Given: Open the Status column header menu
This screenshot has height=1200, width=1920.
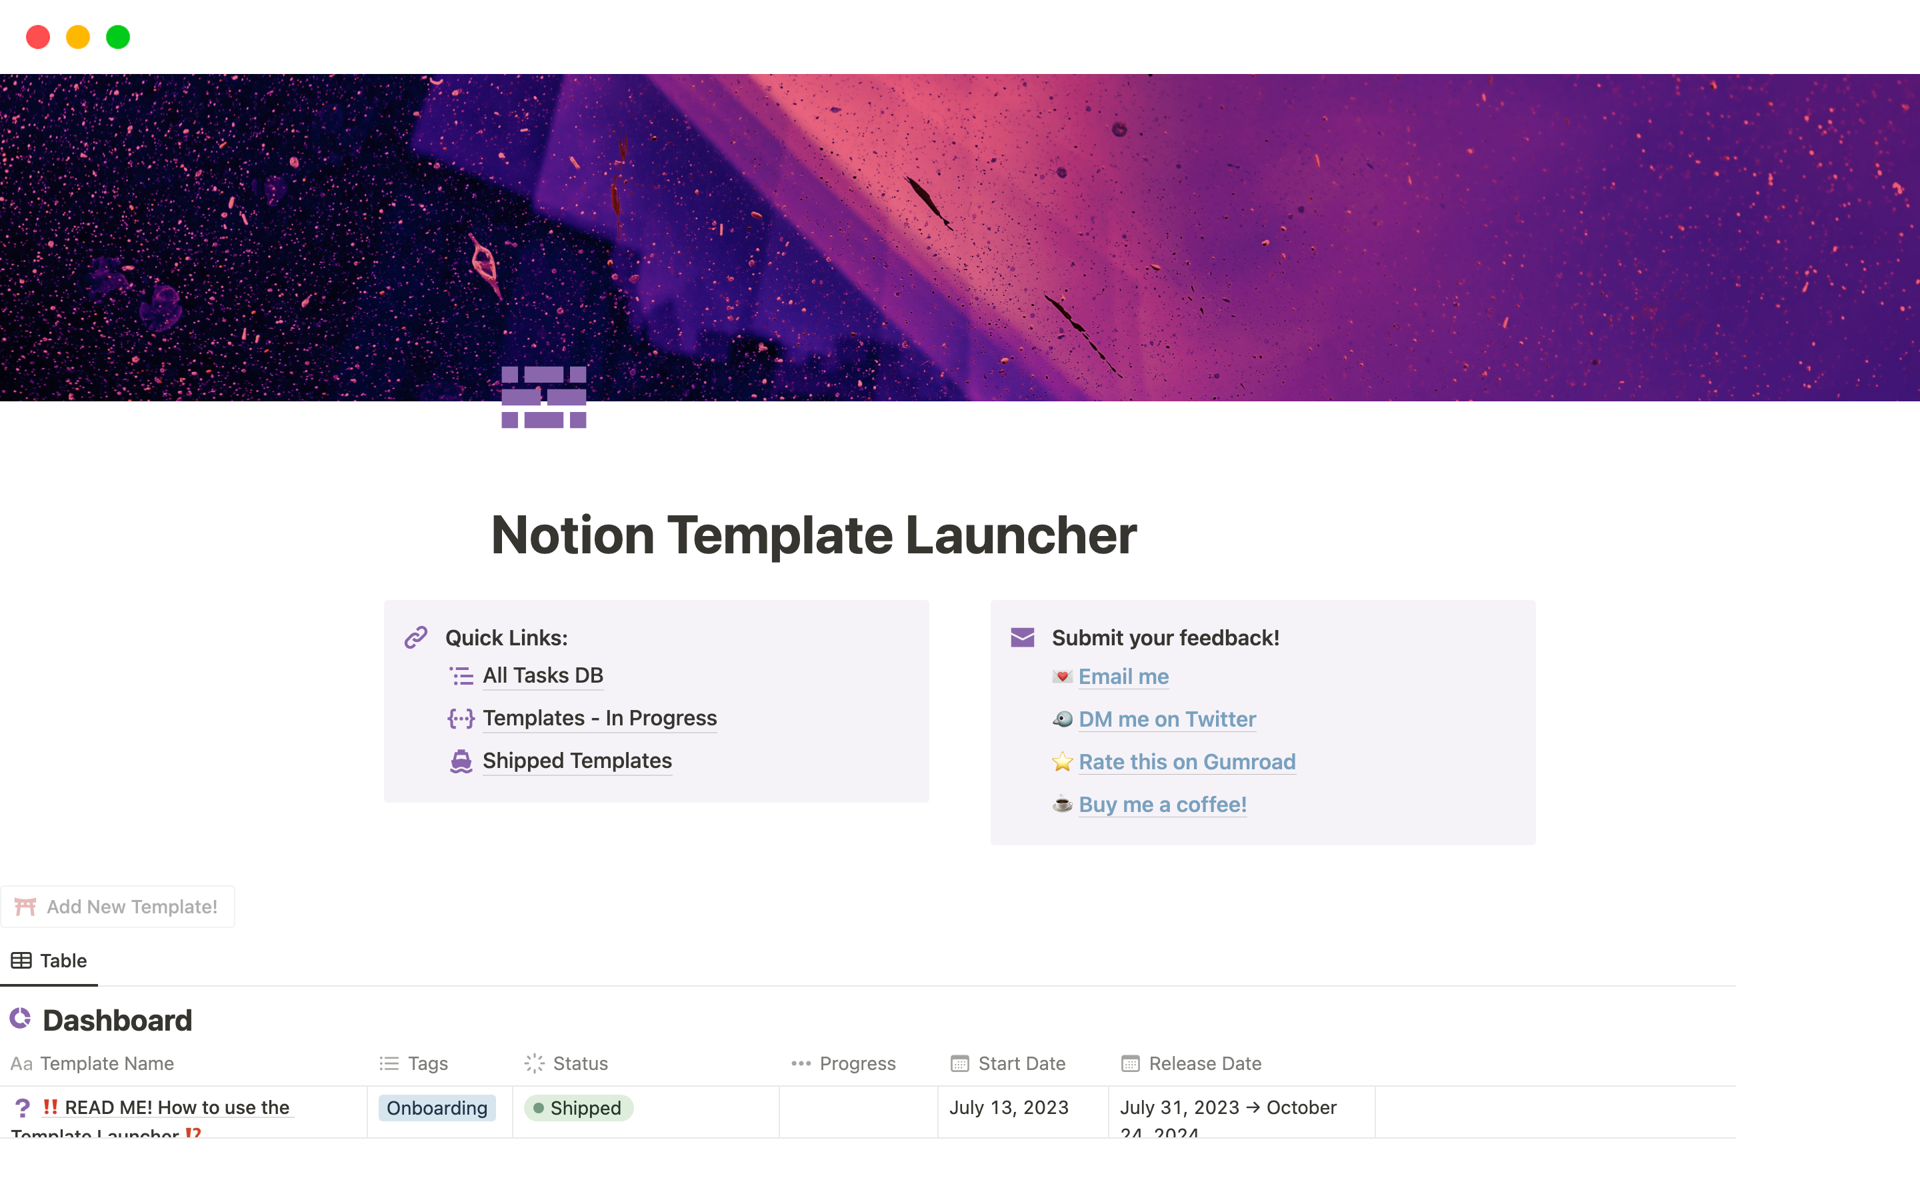Looking at the screenshot, I should (580, 1064).
